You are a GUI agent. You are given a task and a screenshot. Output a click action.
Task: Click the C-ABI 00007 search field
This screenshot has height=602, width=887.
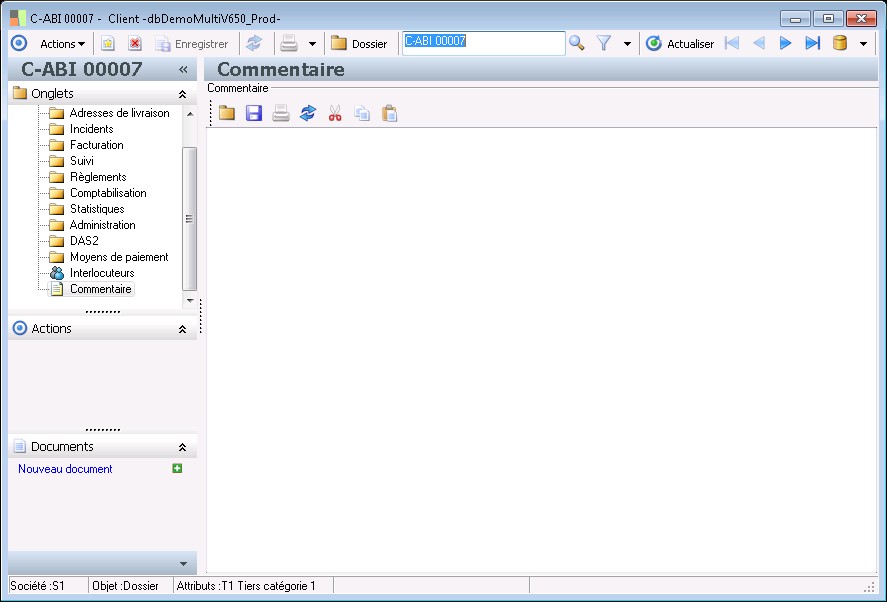point(484,43)
